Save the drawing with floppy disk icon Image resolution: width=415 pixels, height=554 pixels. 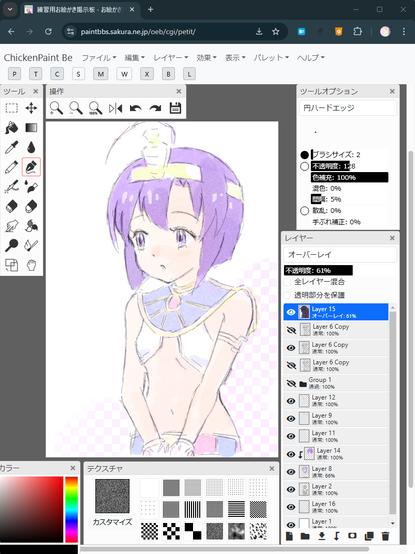click(x=175, y=108)
